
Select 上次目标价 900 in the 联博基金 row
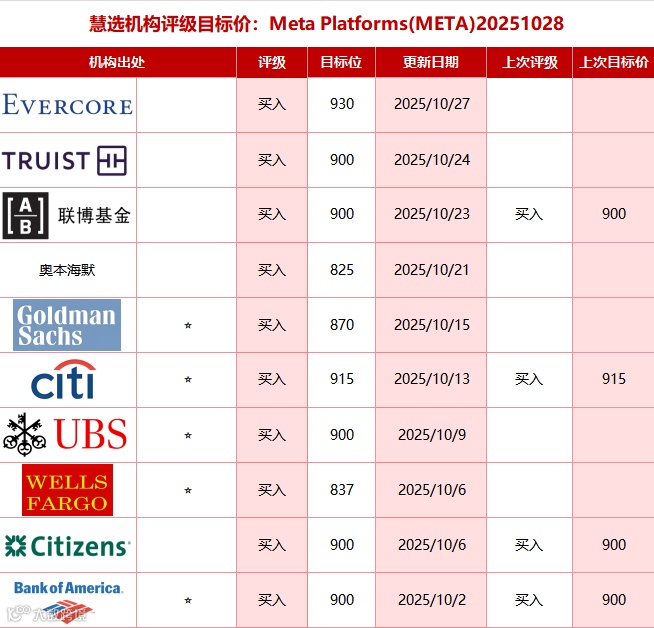(614, 214)
